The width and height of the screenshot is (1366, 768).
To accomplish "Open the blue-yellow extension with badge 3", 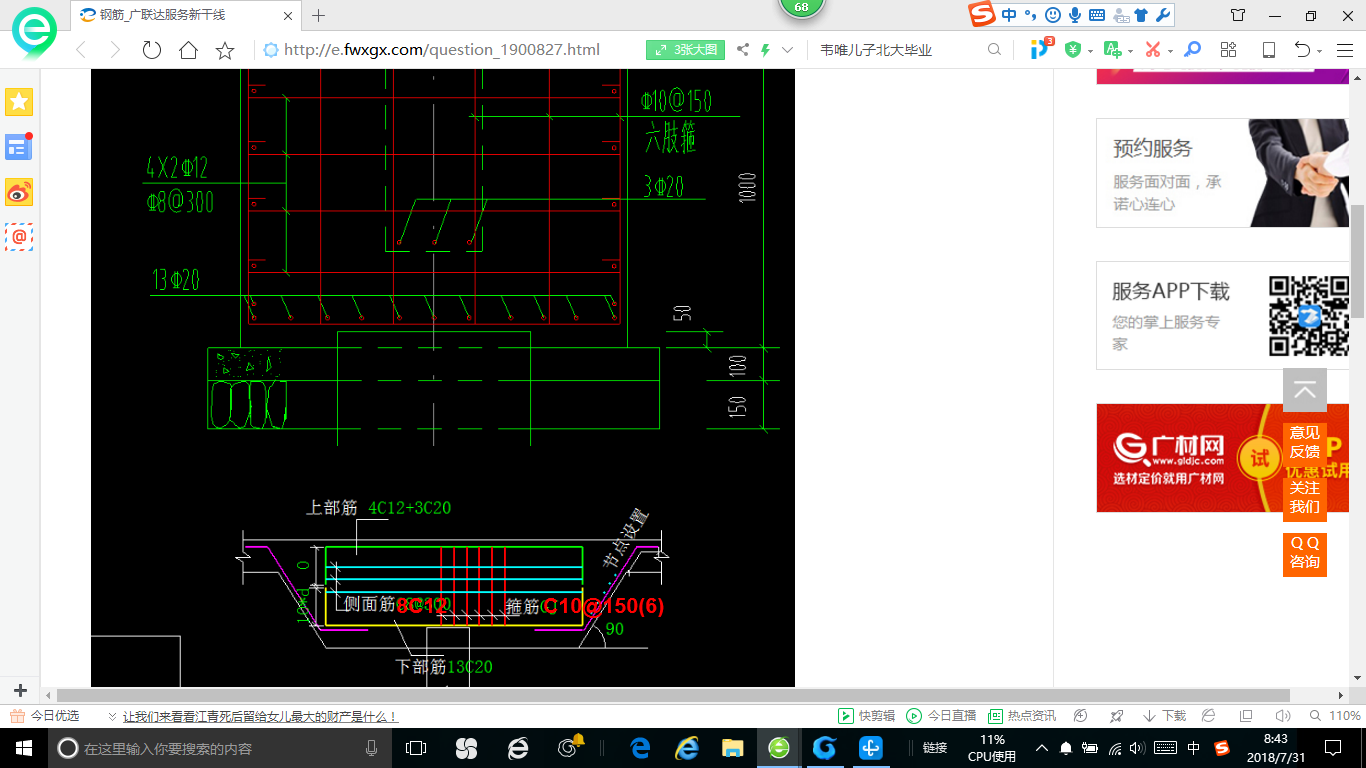I will point(1041,48).
